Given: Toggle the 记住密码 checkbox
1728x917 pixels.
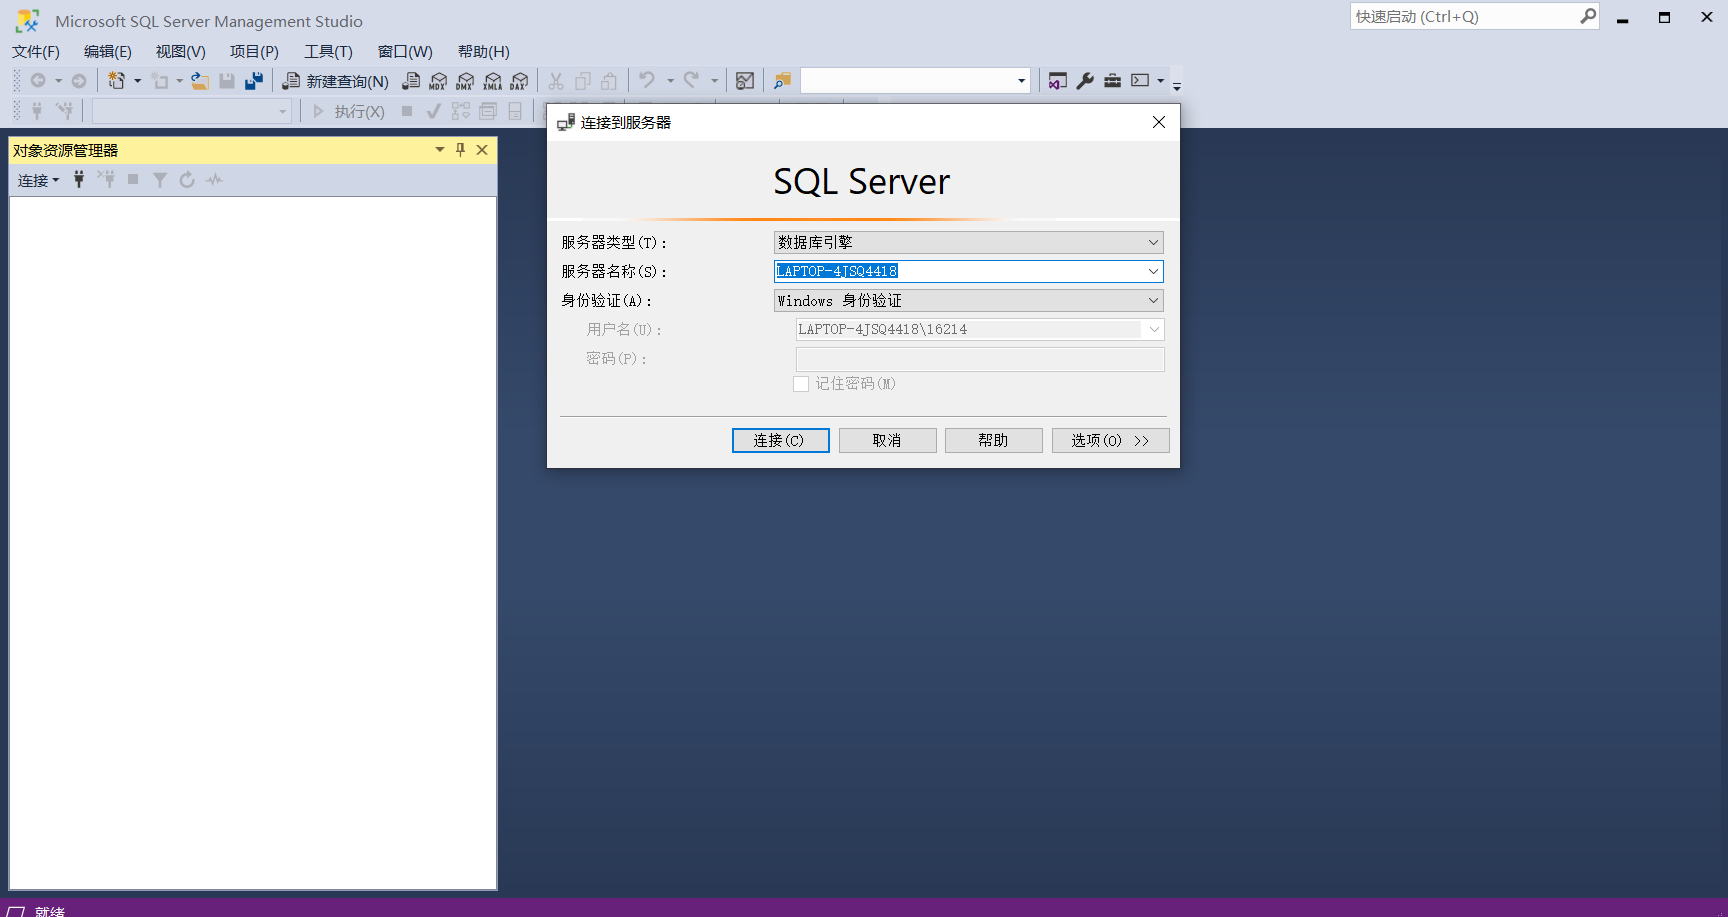Looking at the screenshot, I should [801, 384].
